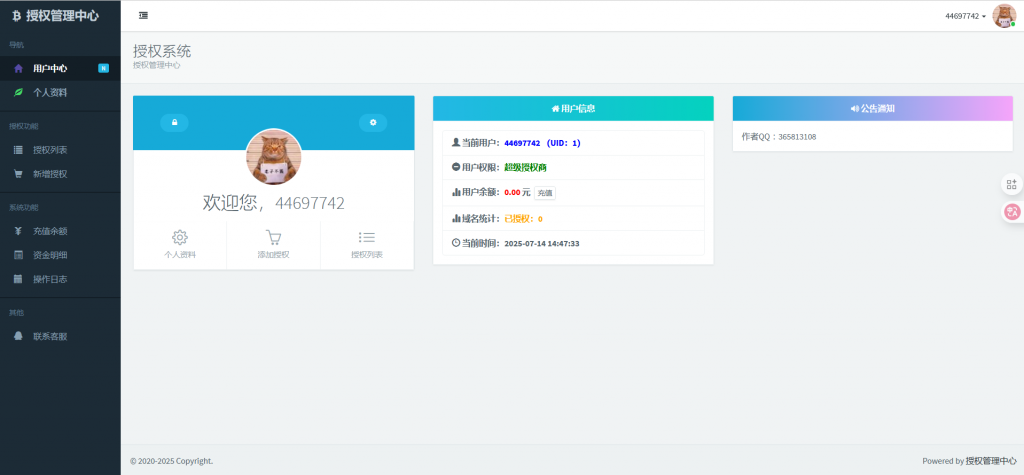Click the 授权列表 list icon in card
Screen dimensions: 1024x475
pyautogui.click(x=367, y=238)
